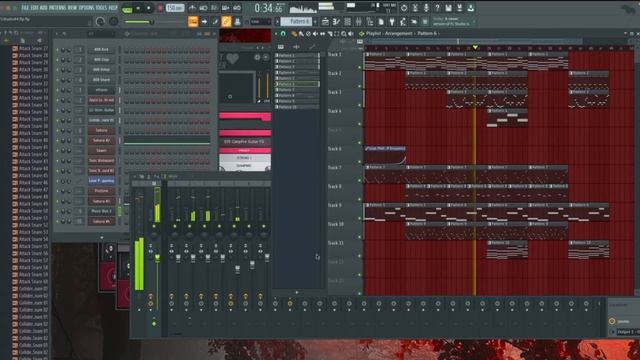Image resolution: width=640 pixels, height=360 pixels.
Task: Select playlist playback speaker tool
Action: click(x=351, y=34)
